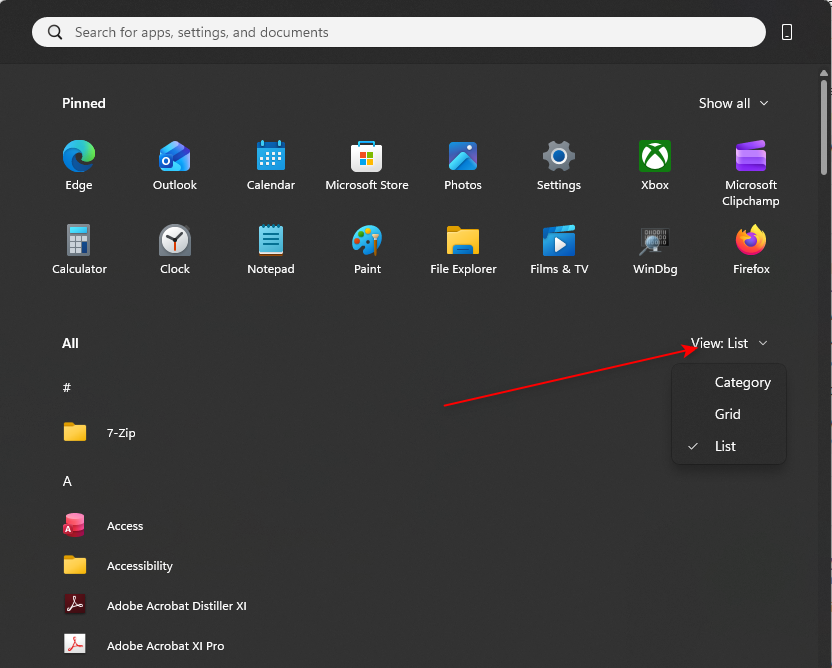832x668 pixels.
Task: Click the "Accessibility" list label
Action: (140, 566)
